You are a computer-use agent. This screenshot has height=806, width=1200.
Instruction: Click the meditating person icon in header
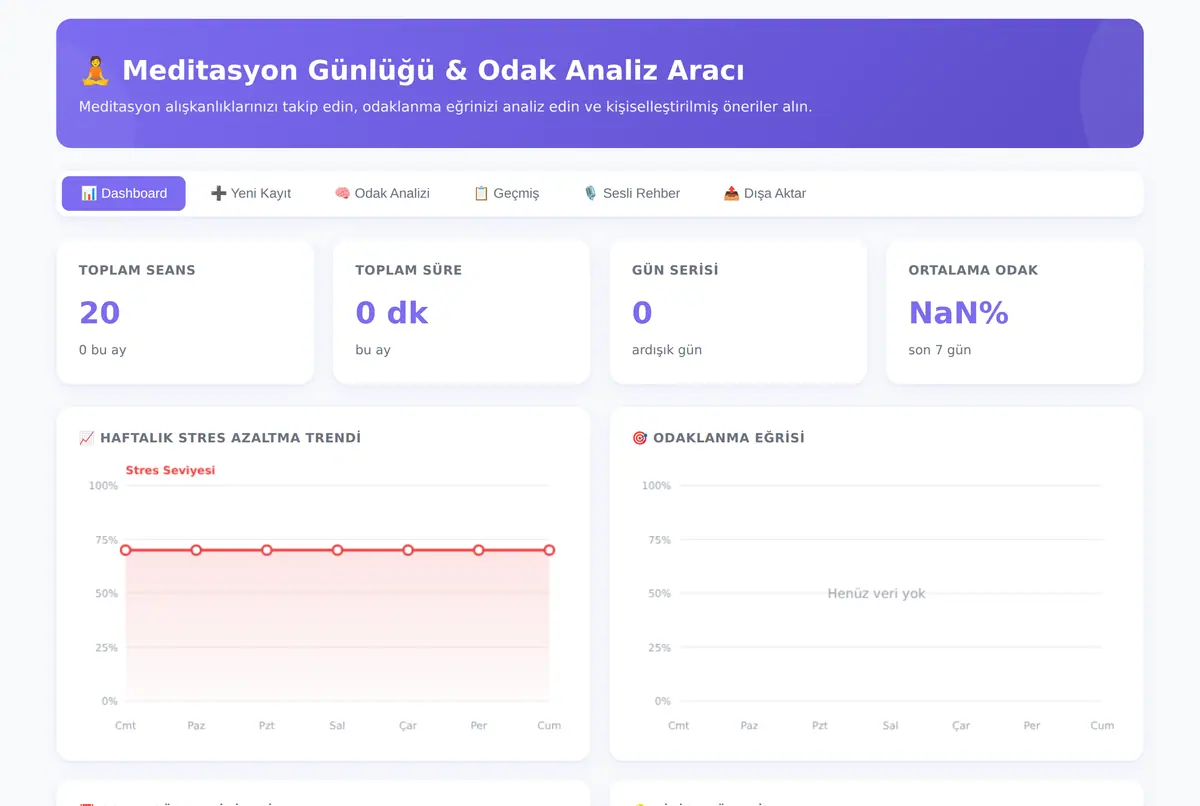(x=95, y=71)
